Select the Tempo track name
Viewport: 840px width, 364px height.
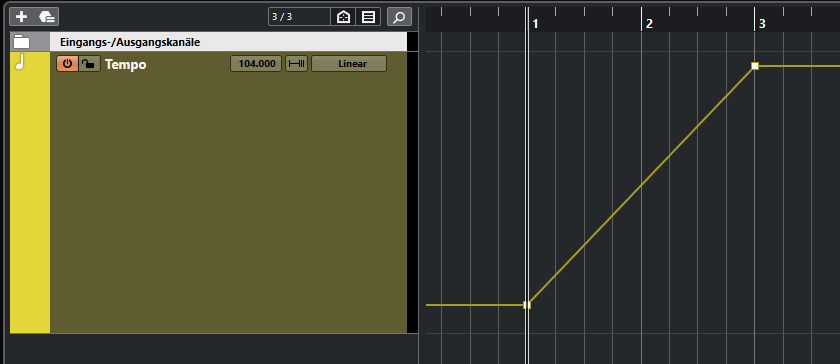tap(125, 64)
